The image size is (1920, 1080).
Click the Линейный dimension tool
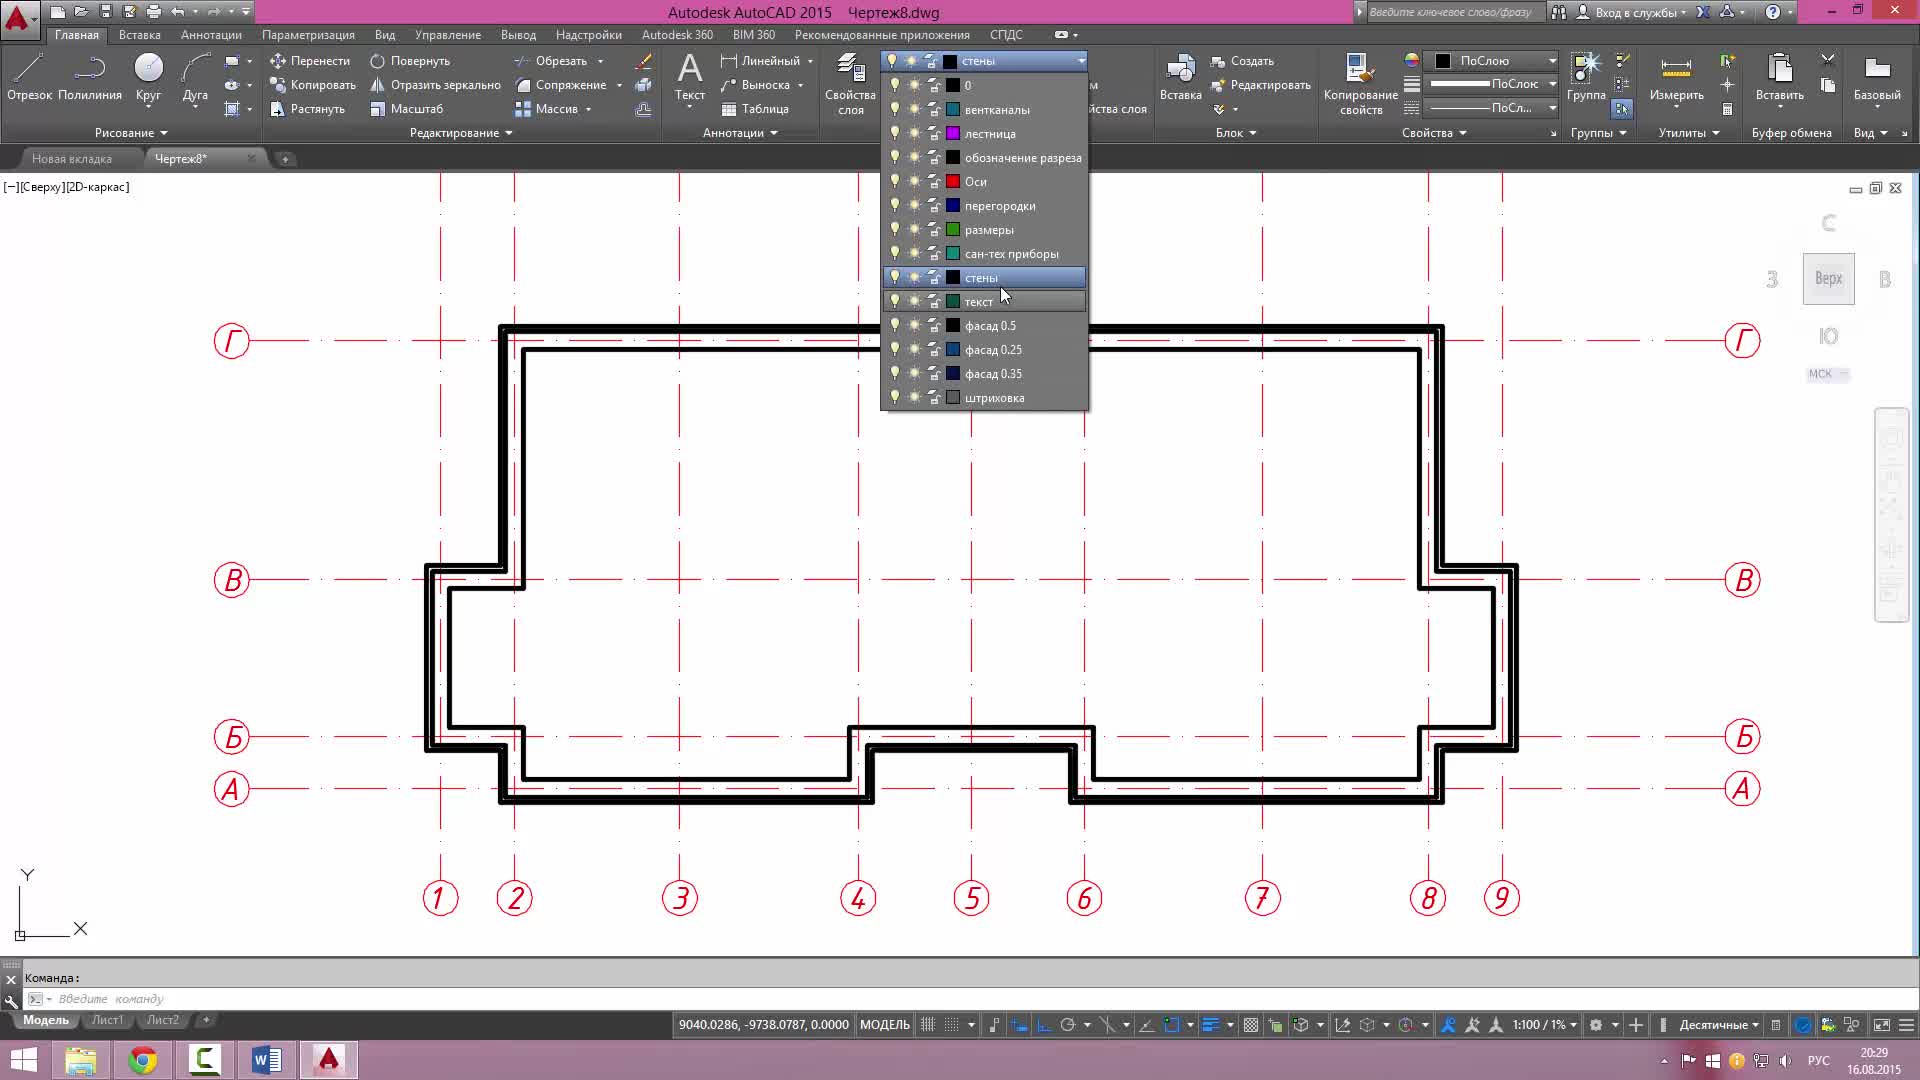click(760, 61)
